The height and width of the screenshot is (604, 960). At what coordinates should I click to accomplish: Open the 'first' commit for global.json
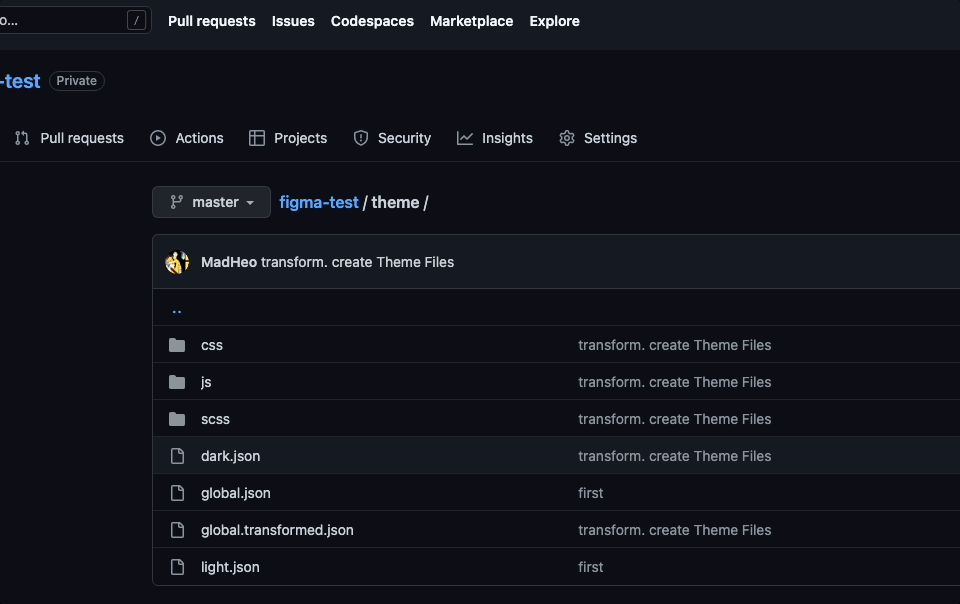[591, 493]
